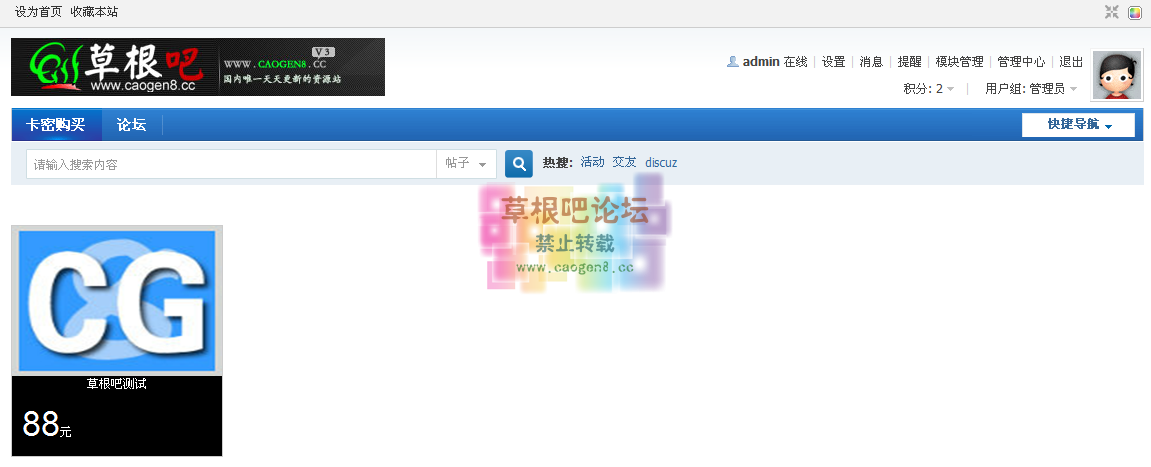Click the 收藏本站 link
This screenshot has height=467, width=1151.
coord(94,12)
